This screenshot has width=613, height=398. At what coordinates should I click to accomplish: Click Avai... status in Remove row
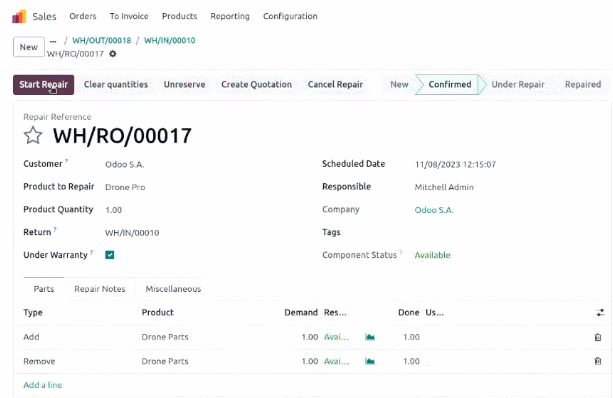coord(336,361)
